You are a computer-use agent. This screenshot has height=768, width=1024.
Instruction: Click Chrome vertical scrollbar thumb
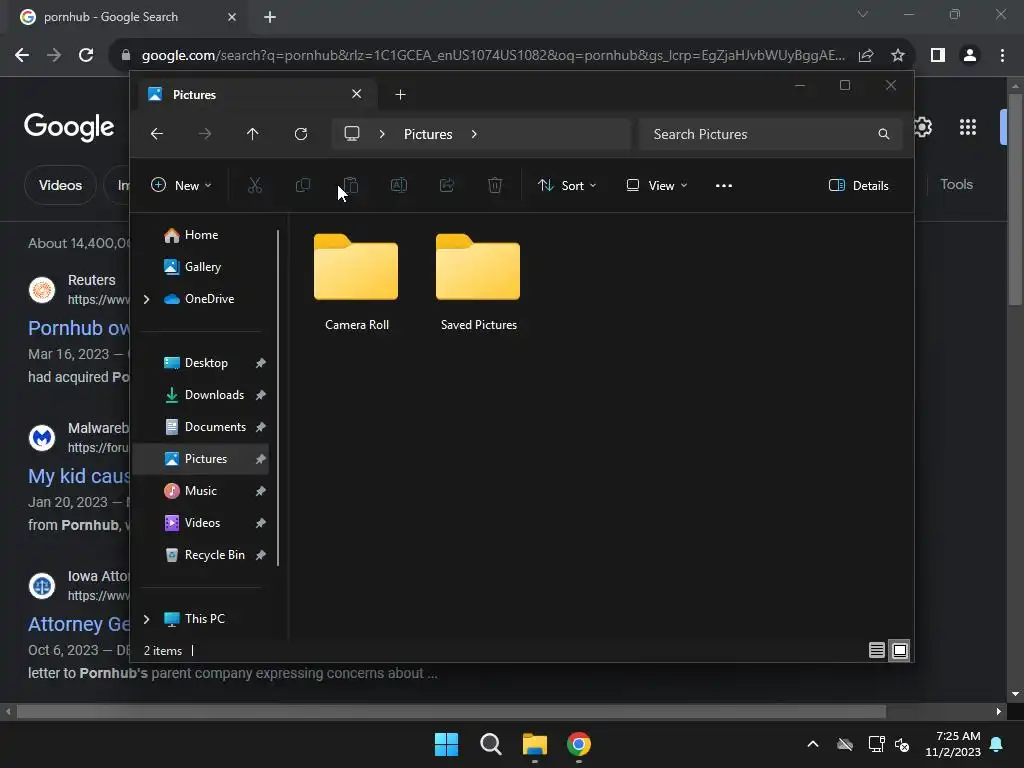pyautogui.click(x=1015, y=199)
